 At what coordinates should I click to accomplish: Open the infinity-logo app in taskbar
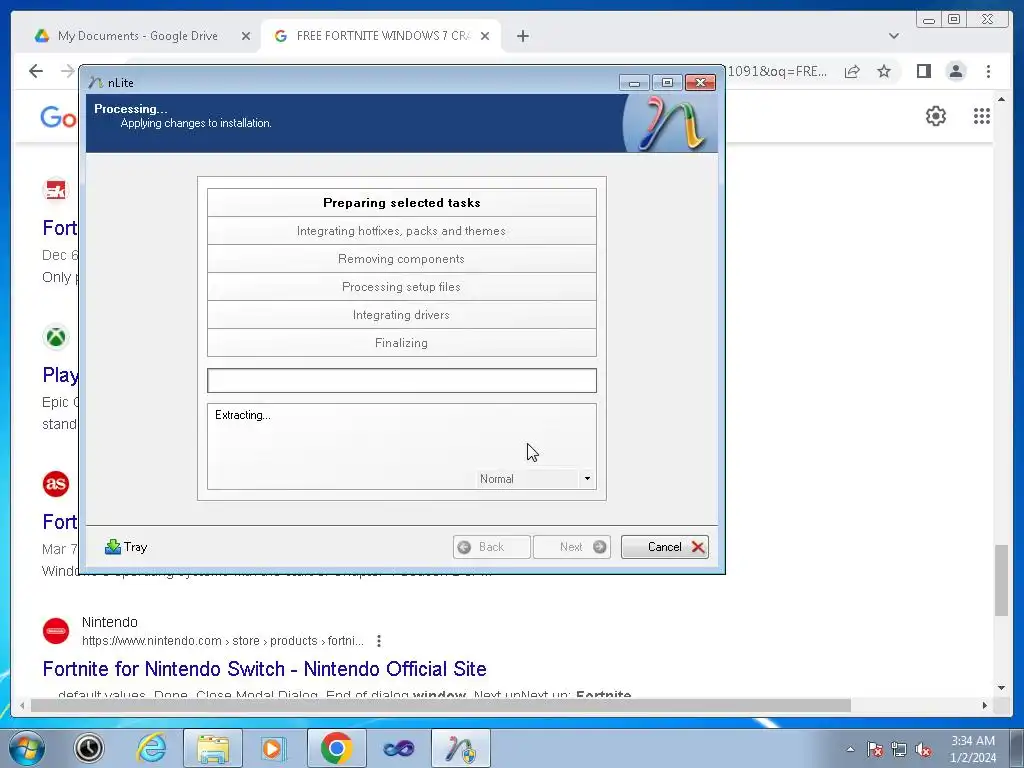[x=398, y=748]
